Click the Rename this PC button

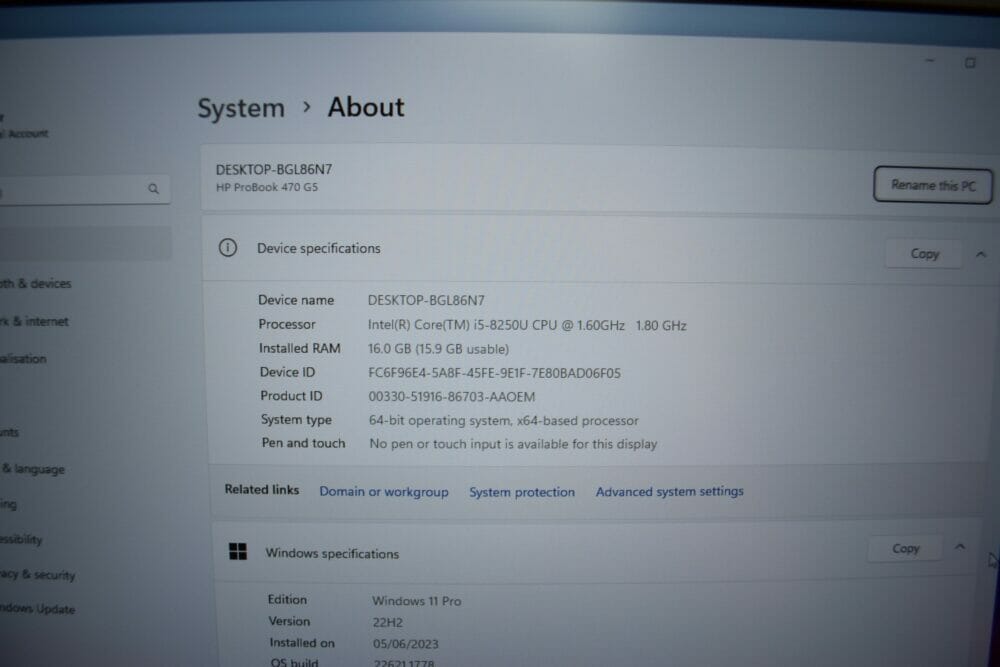(933, 186)
